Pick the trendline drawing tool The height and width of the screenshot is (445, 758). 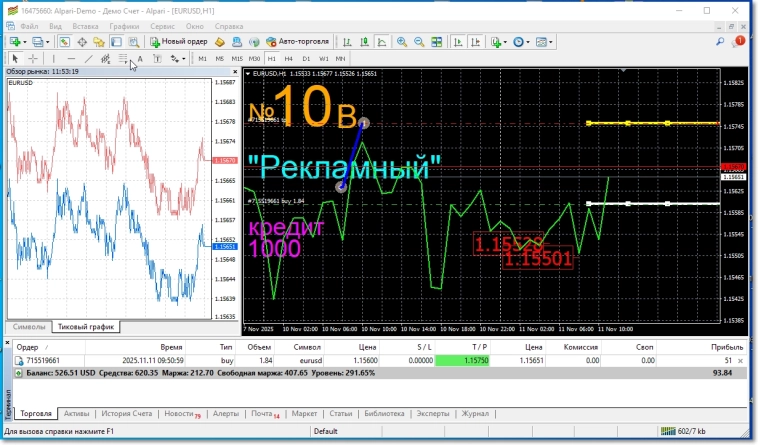coord(88,59)
